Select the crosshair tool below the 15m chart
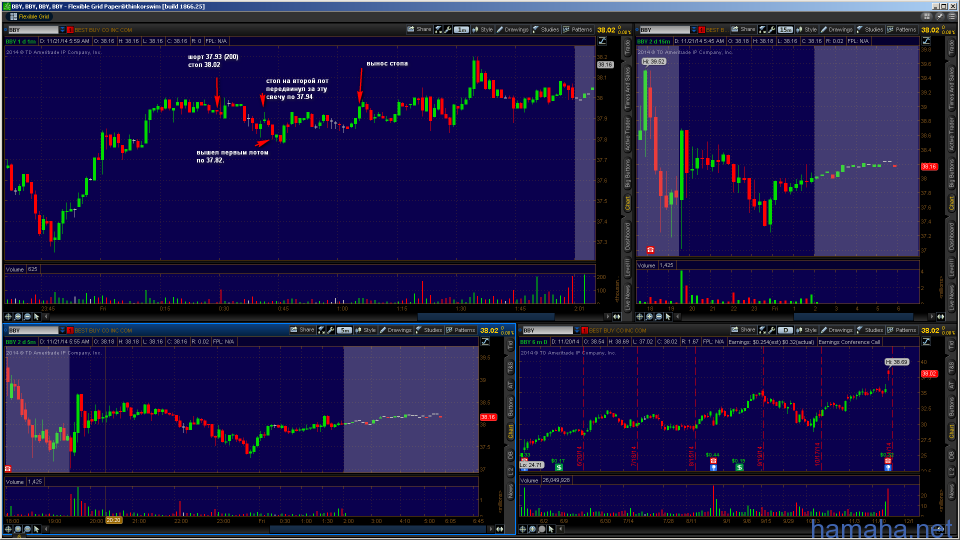Viewport: 960px width, 540px height. pyautogui.click(x=640, y=317)
